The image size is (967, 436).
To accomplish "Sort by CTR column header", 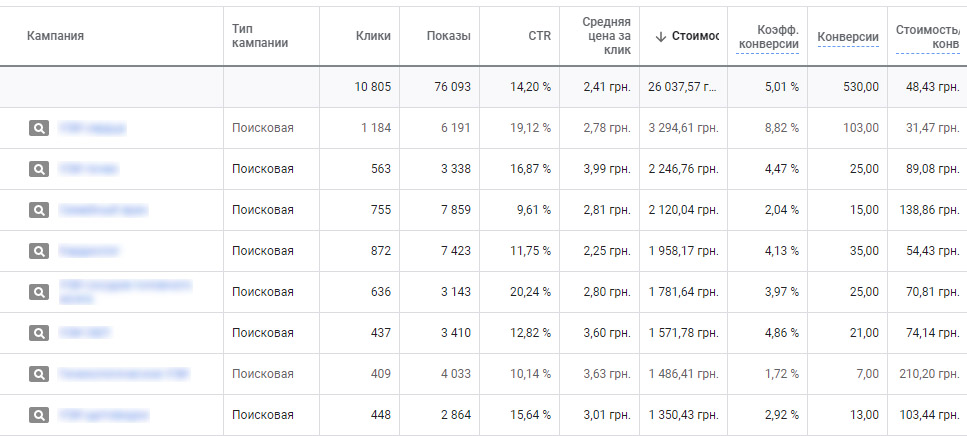I will (540, 36).
